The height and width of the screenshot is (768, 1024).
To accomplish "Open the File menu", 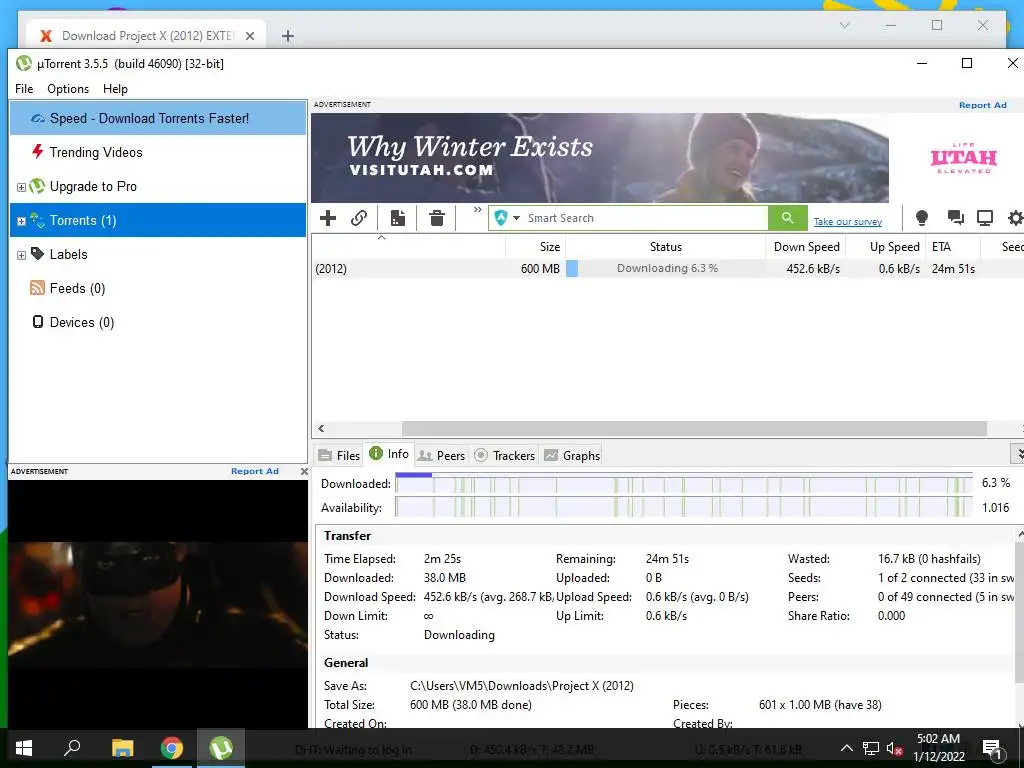I will [x=24, y=89].
